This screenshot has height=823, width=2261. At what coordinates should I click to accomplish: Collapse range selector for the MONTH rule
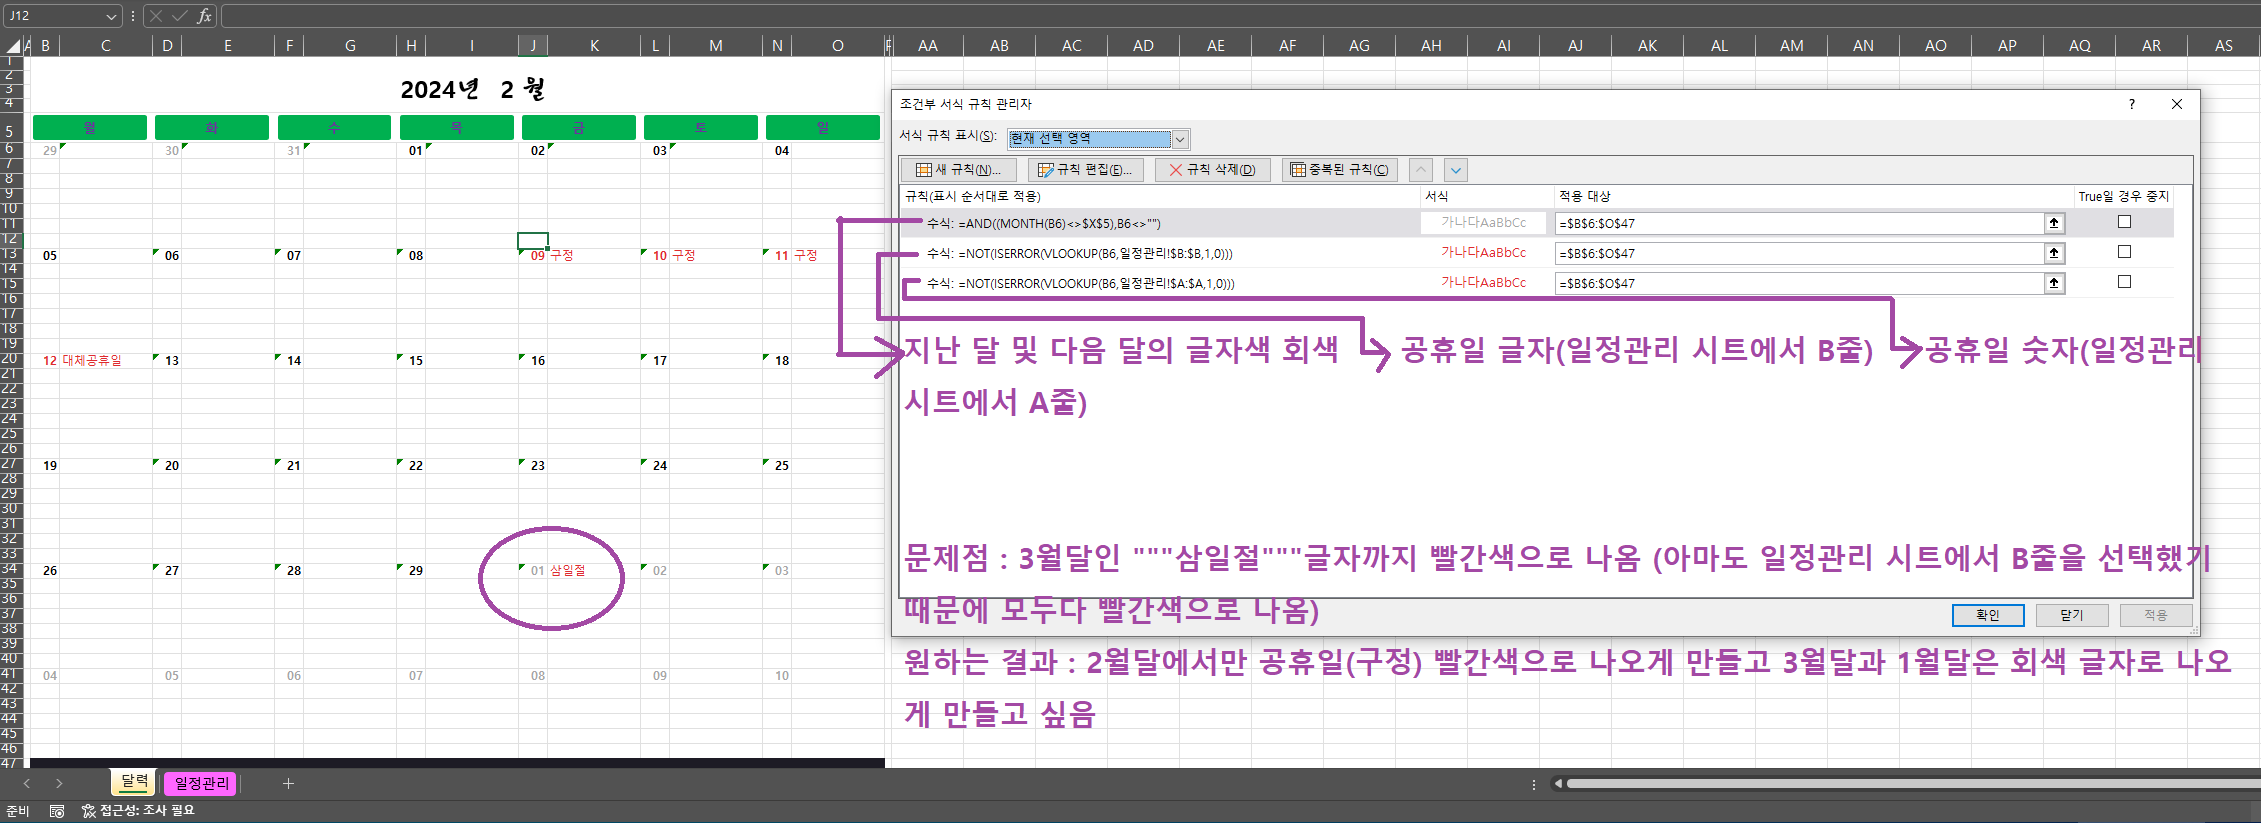pyautogui.click(x=2054, y=223)
